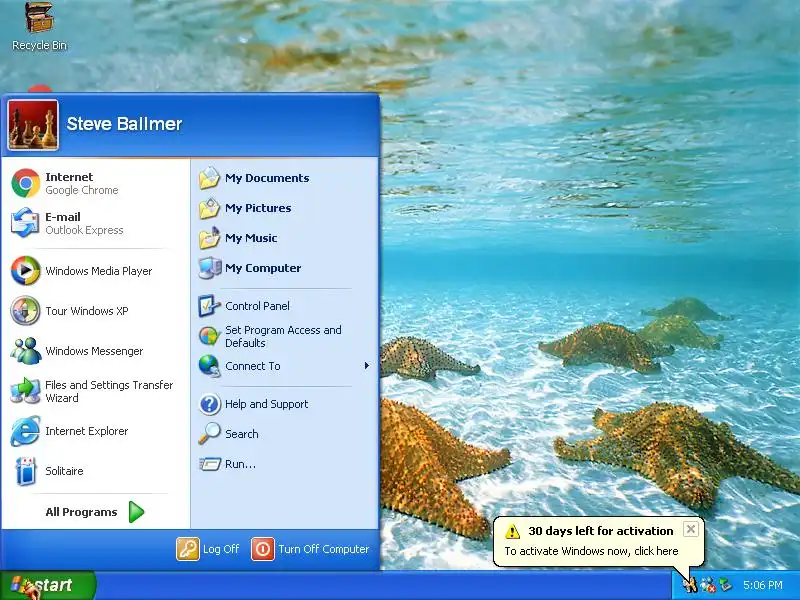Click the 'Steve Ballmer' user name
Image resolution: width=800 pixels, height=600 pixels.
[x=124, y=124]
